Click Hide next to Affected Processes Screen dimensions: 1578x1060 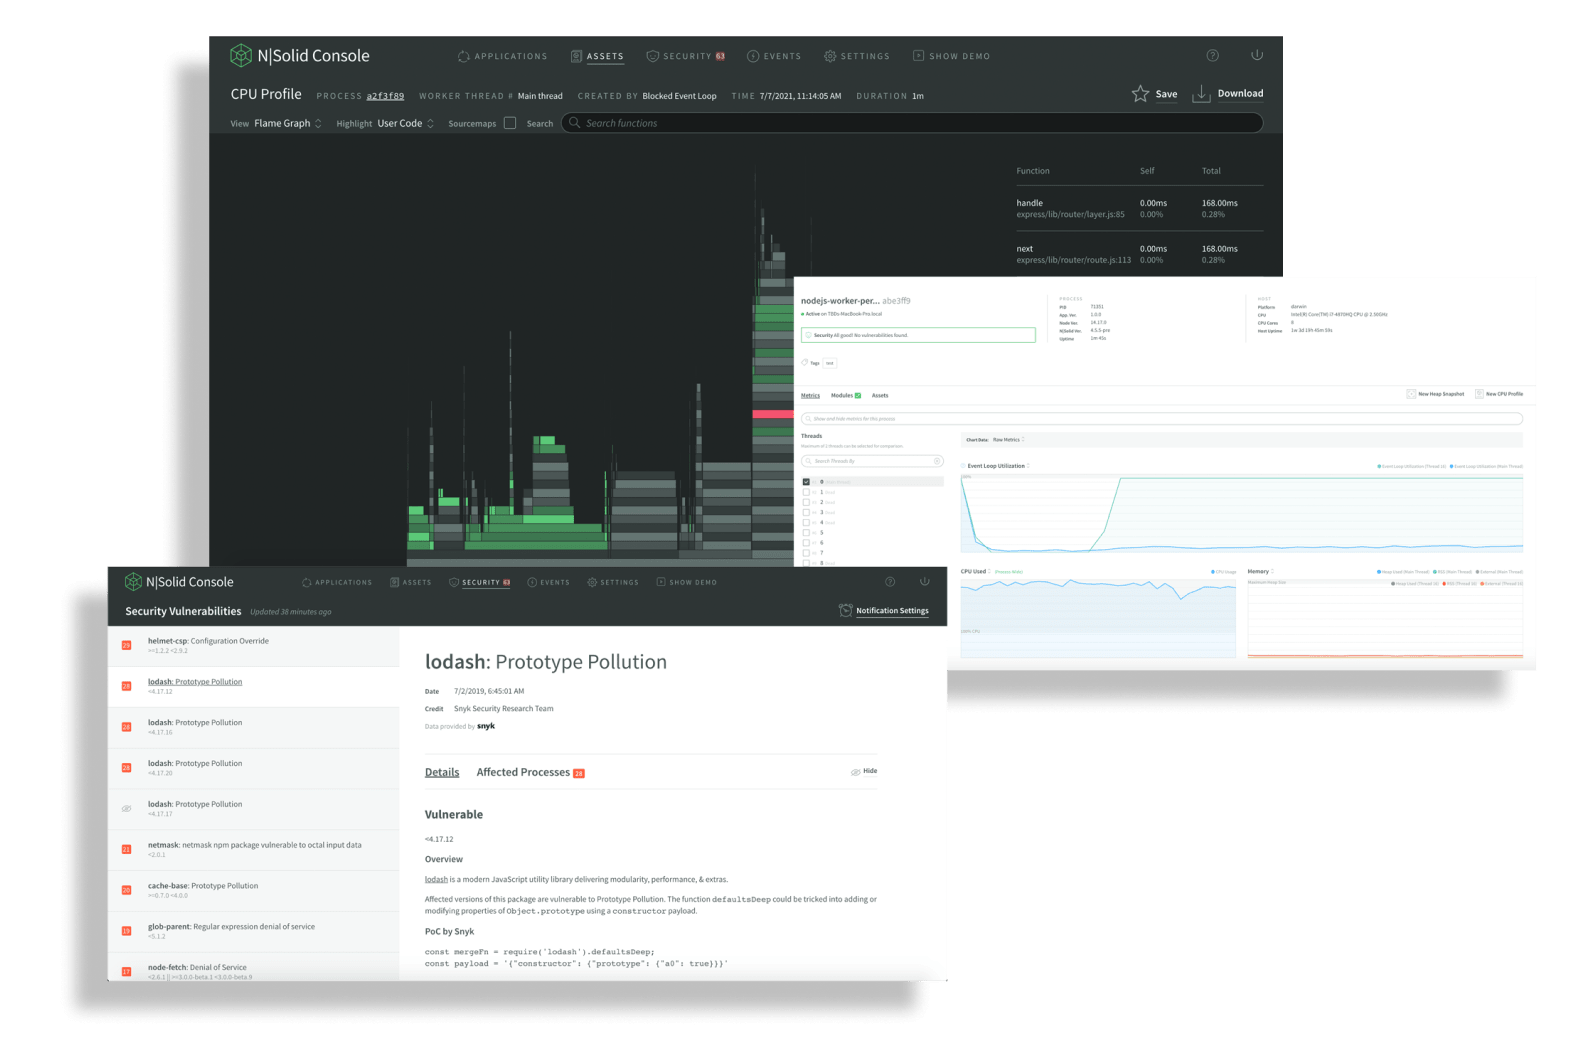pyautogui.click(x=864, y=771)
